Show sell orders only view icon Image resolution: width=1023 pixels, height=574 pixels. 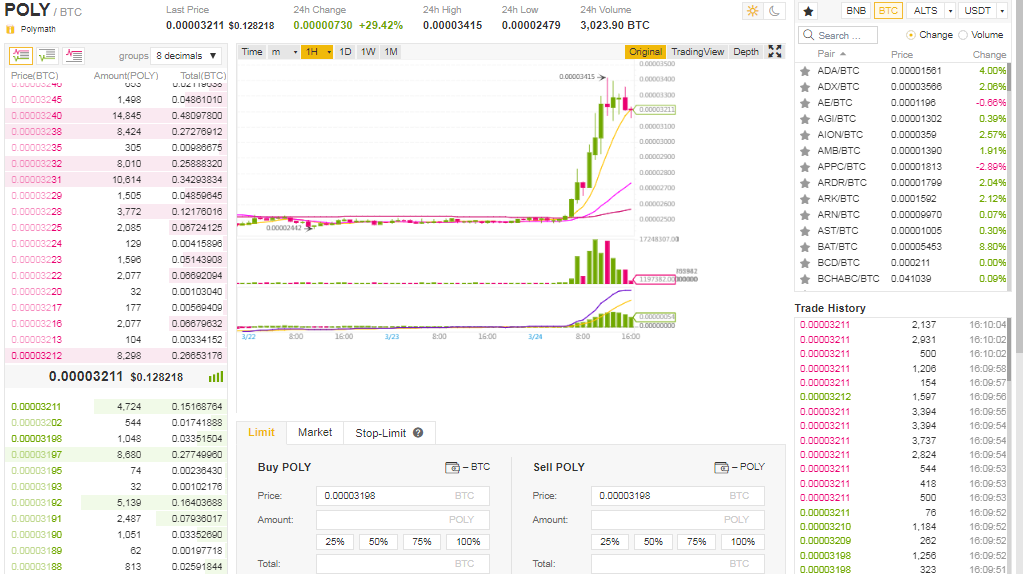coord(73,55)
